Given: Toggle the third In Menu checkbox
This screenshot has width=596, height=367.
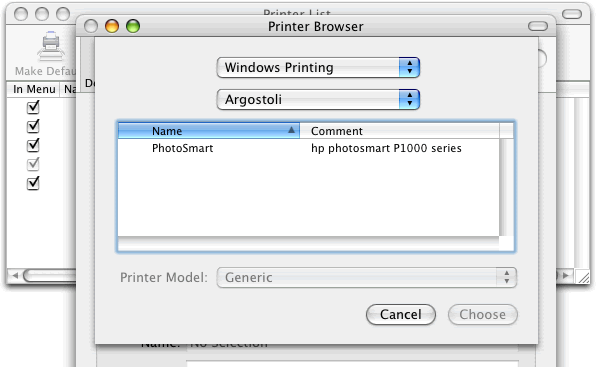Looking at the screenshot, I should (33, 145).
